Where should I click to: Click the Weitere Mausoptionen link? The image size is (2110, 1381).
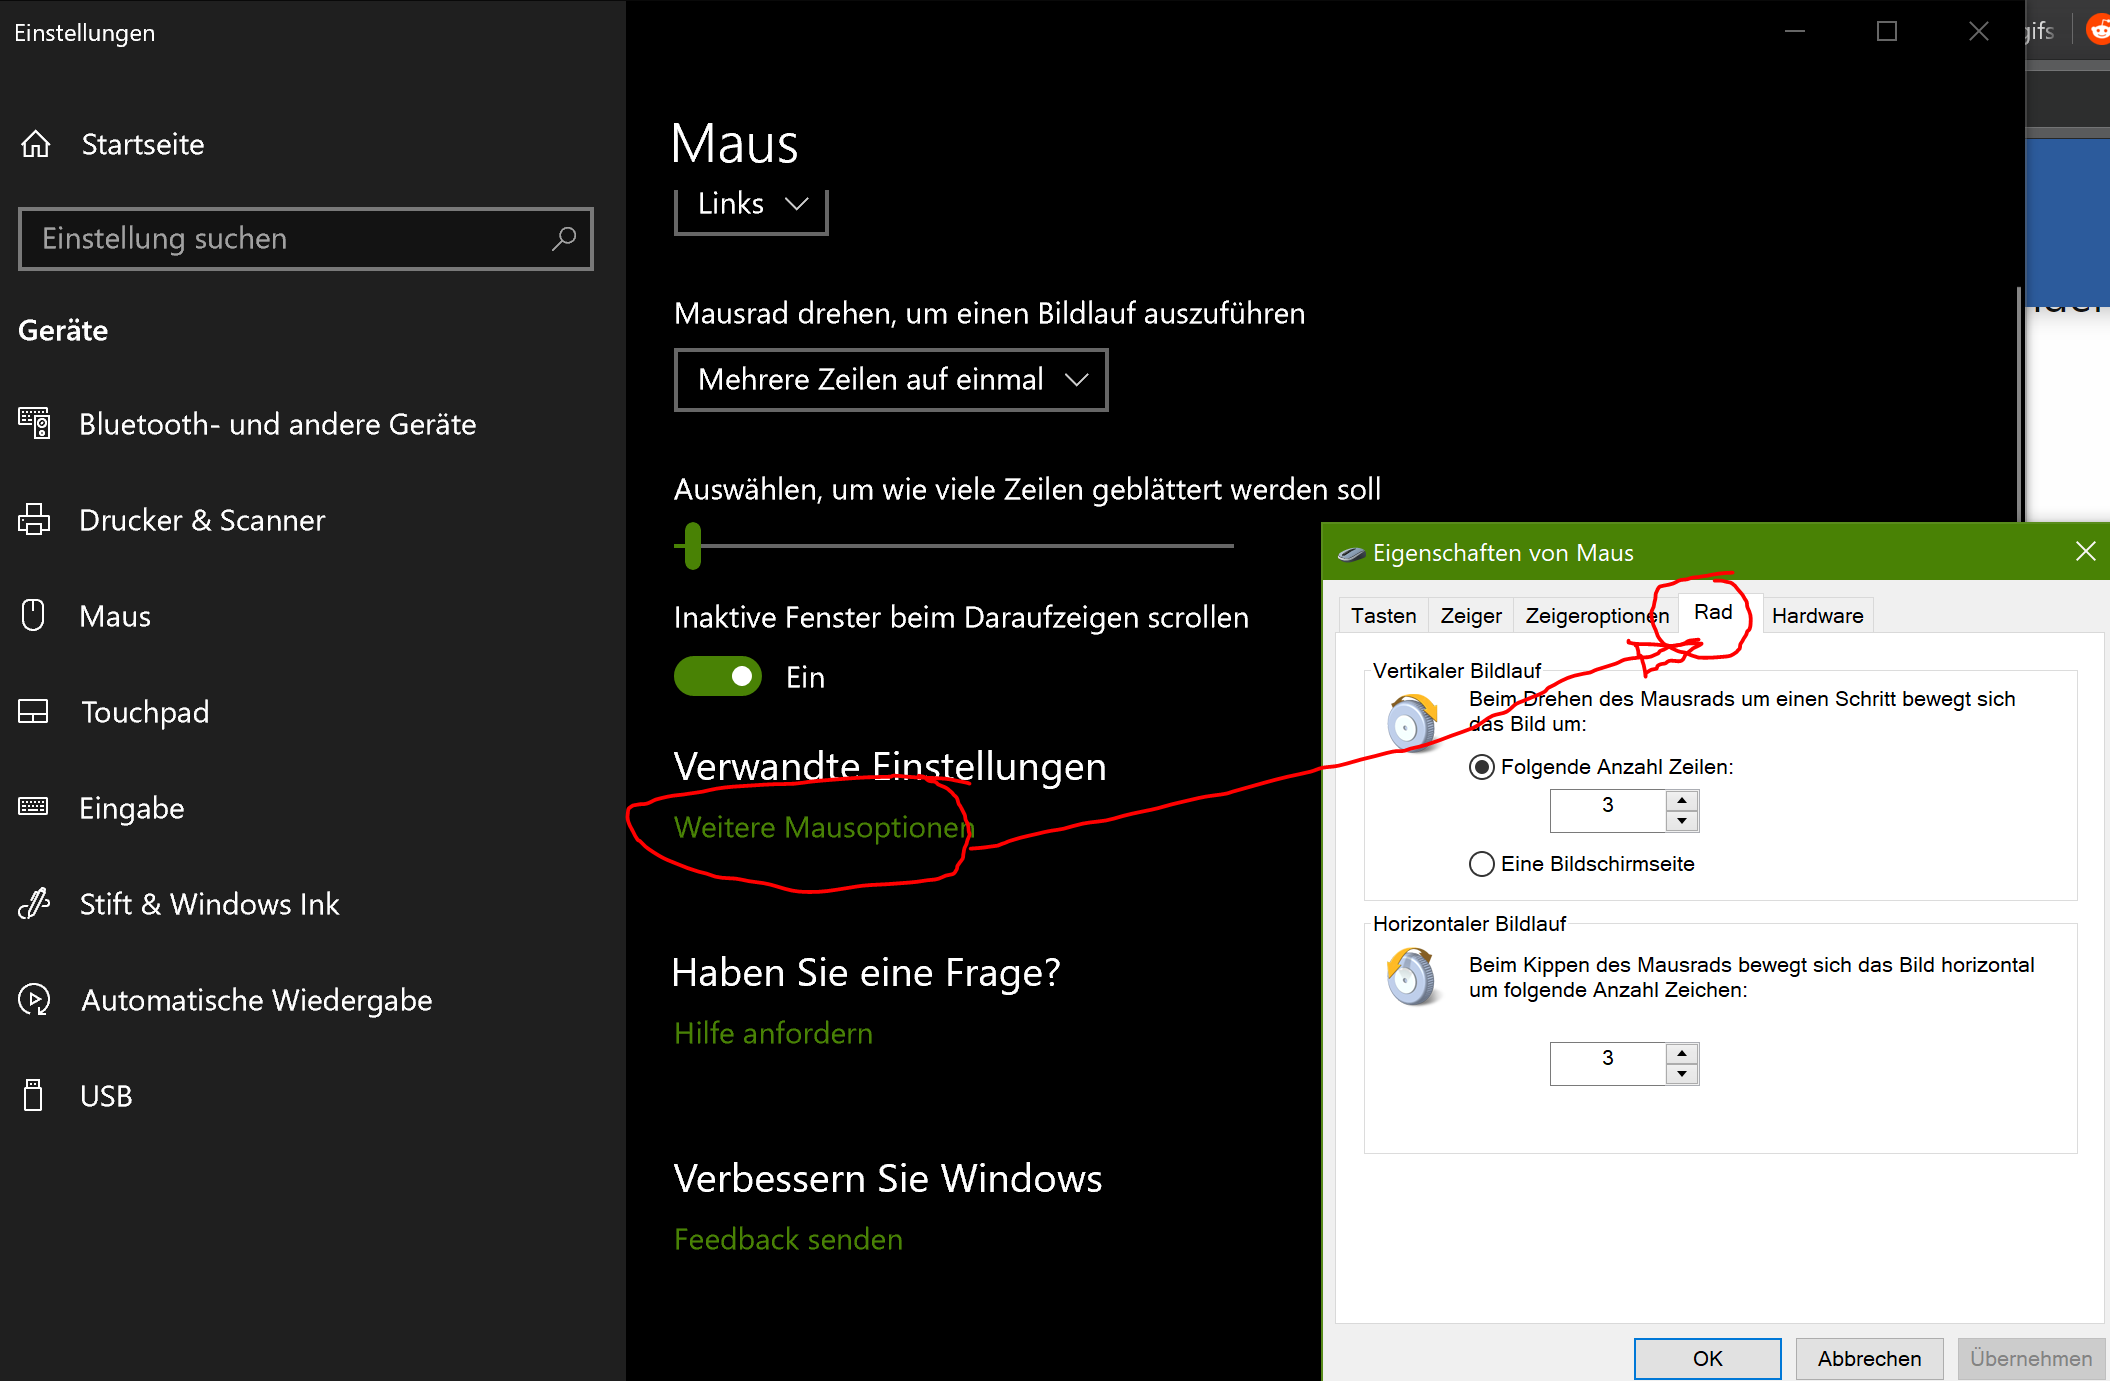click(822, 828)
